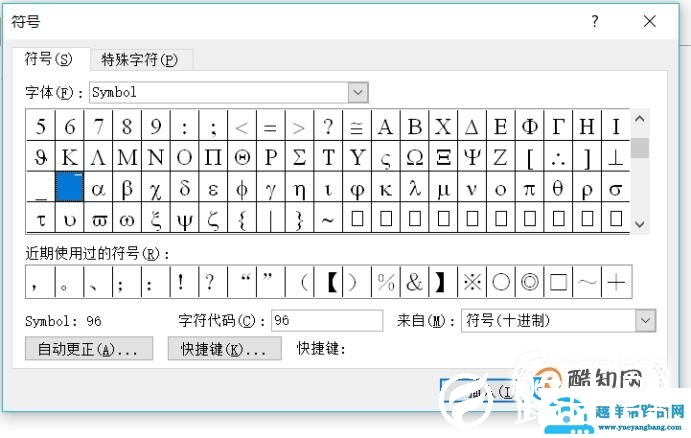Select the question mark recent symbol

(213, 282)
